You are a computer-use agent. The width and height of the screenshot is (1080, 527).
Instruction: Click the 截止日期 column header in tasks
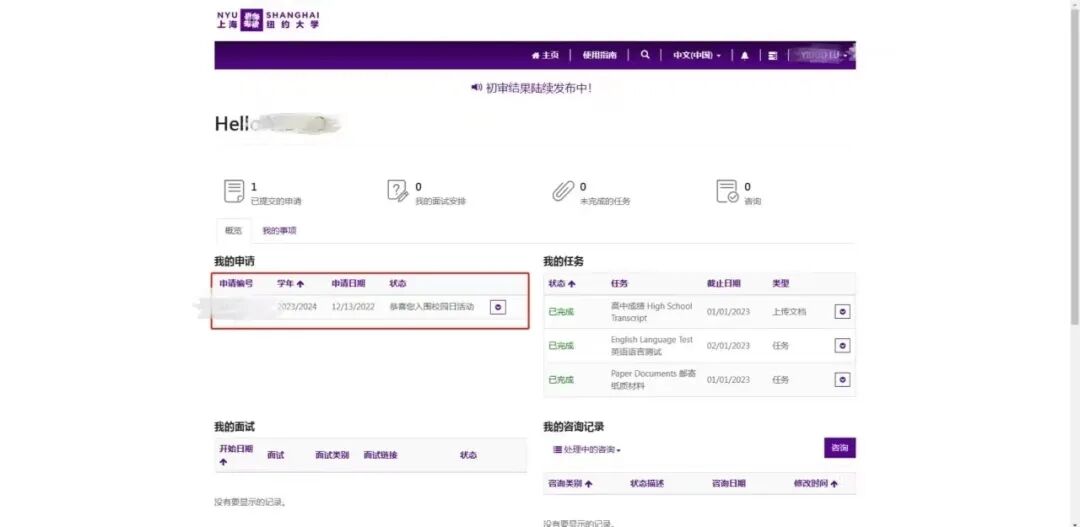(x=723, y=283)
